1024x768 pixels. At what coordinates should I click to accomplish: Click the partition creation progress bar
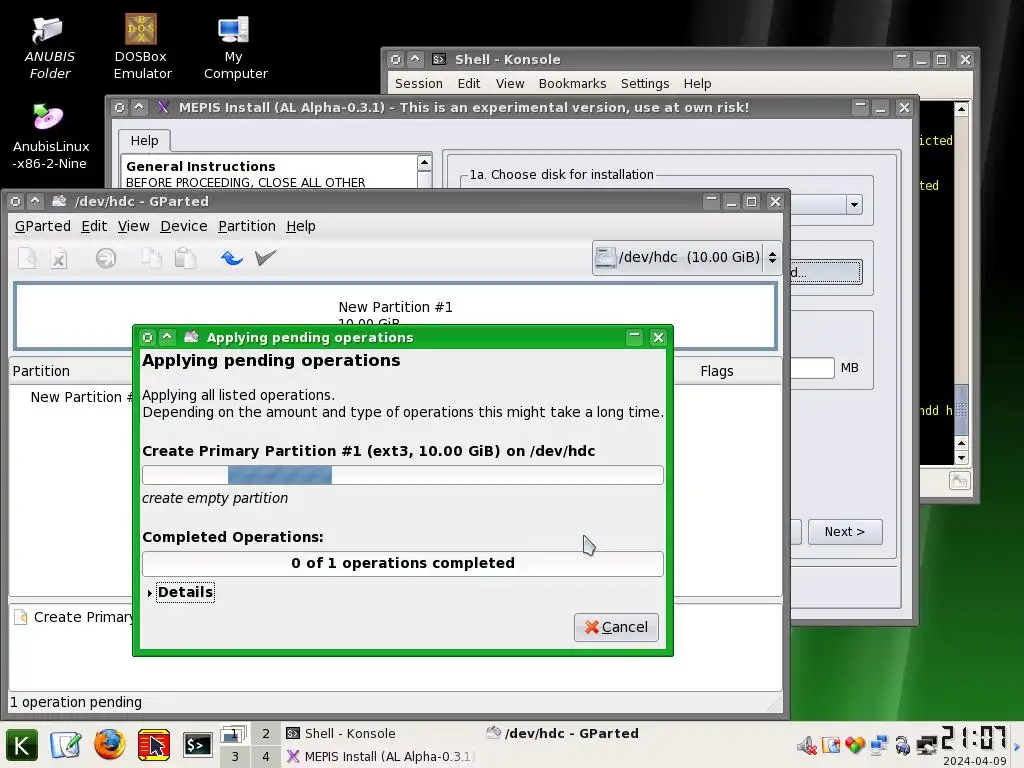click(x=402, y=475)
